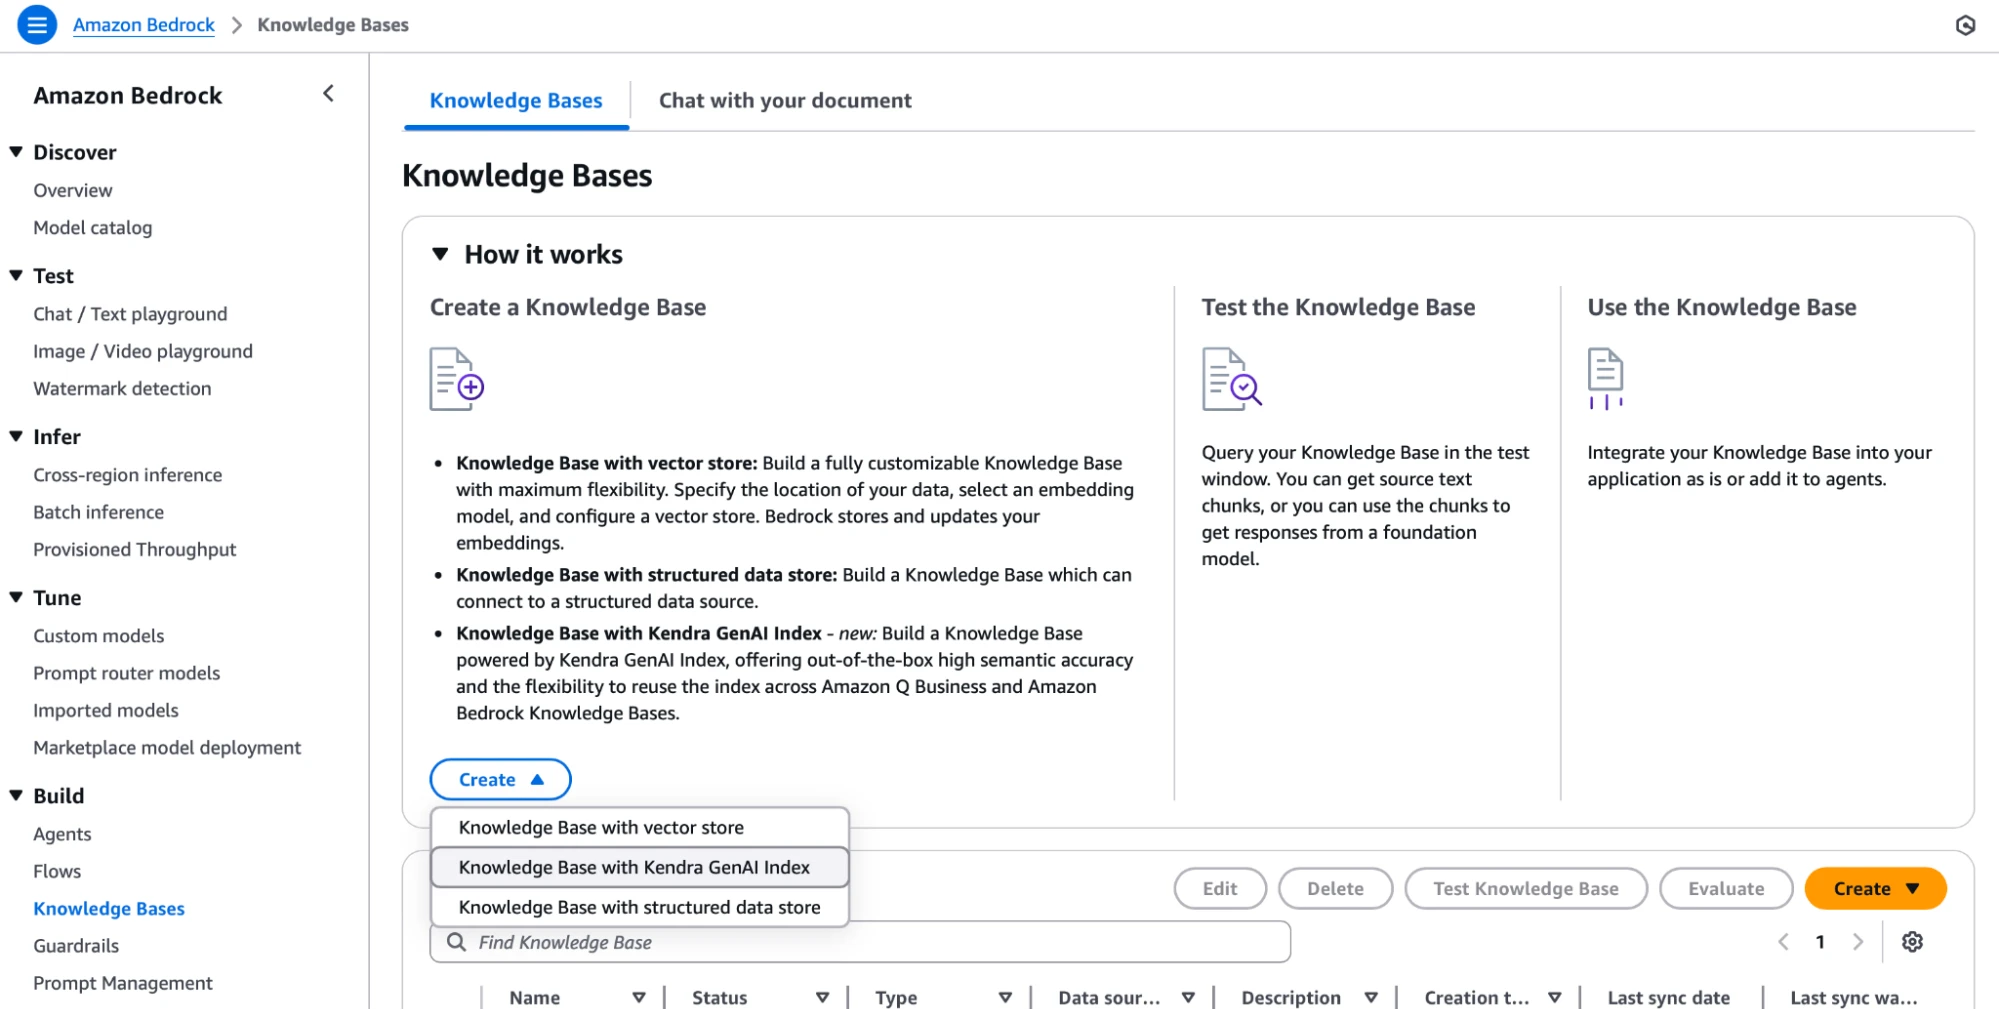Open Agents in Build section
The image size is (1999, 1010).
coord(62,835)
